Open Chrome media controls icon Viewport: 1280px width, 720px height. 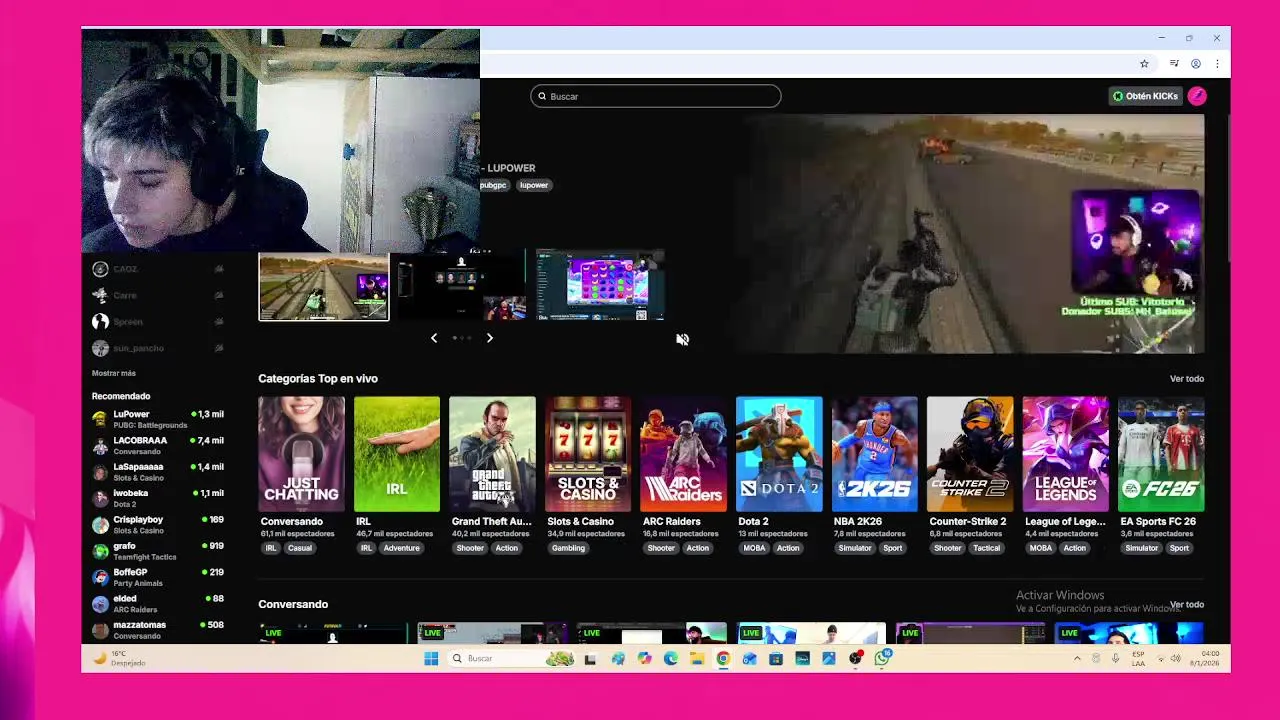pos(1173,64)
